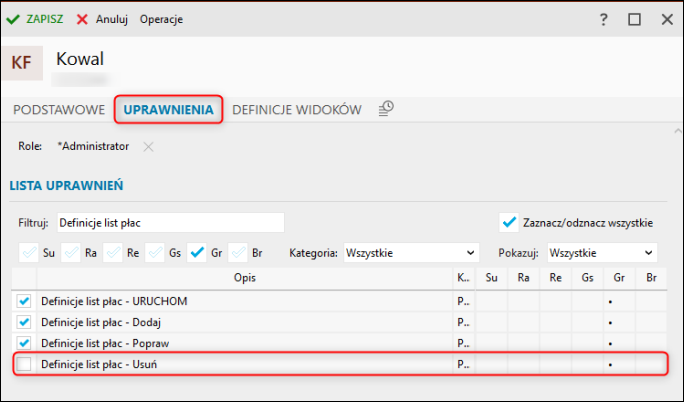Open the change history icon tab
Viewport: 684px width, 402px height.
point(386,109)
